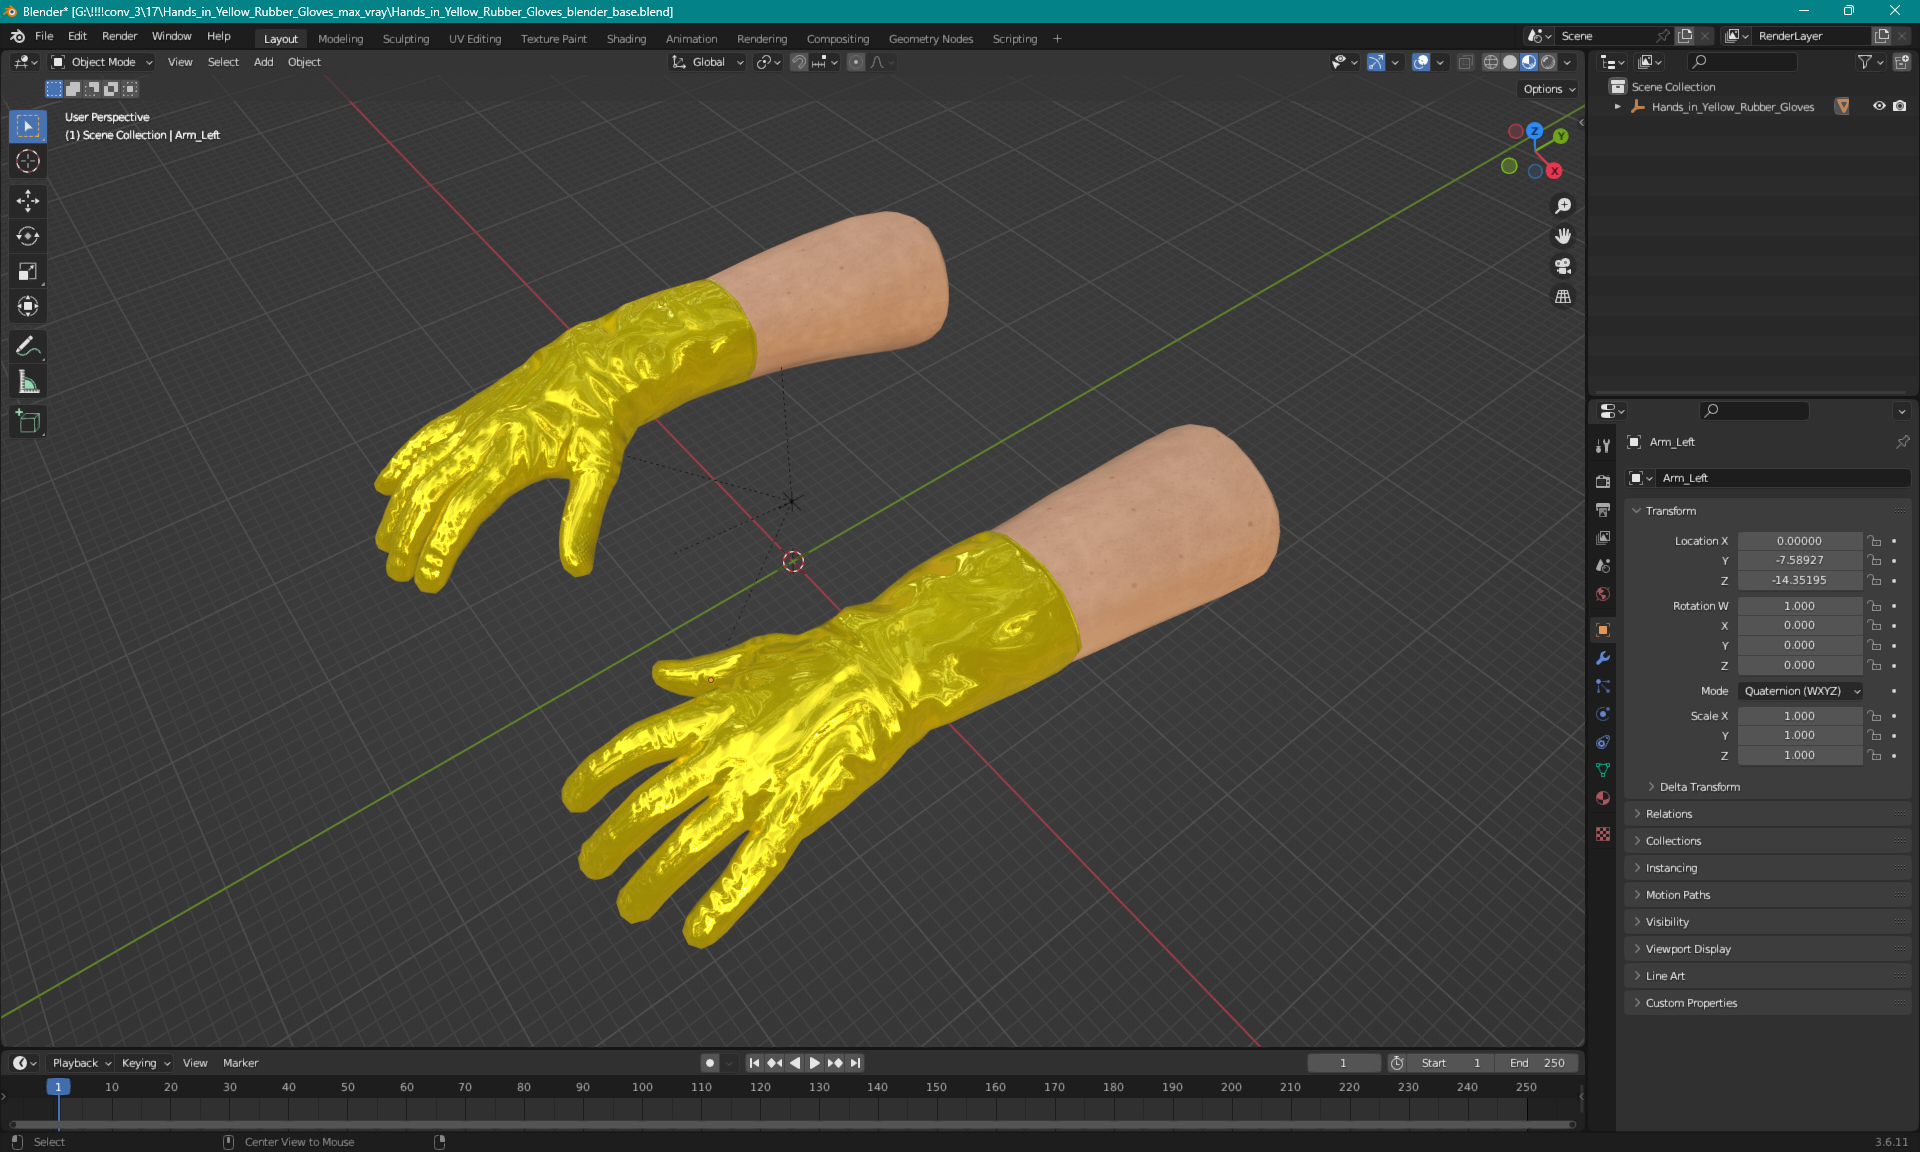Open the Physics properties tab
The width and height of the screenshot is (1920, 1152).
coord(1603,714)
